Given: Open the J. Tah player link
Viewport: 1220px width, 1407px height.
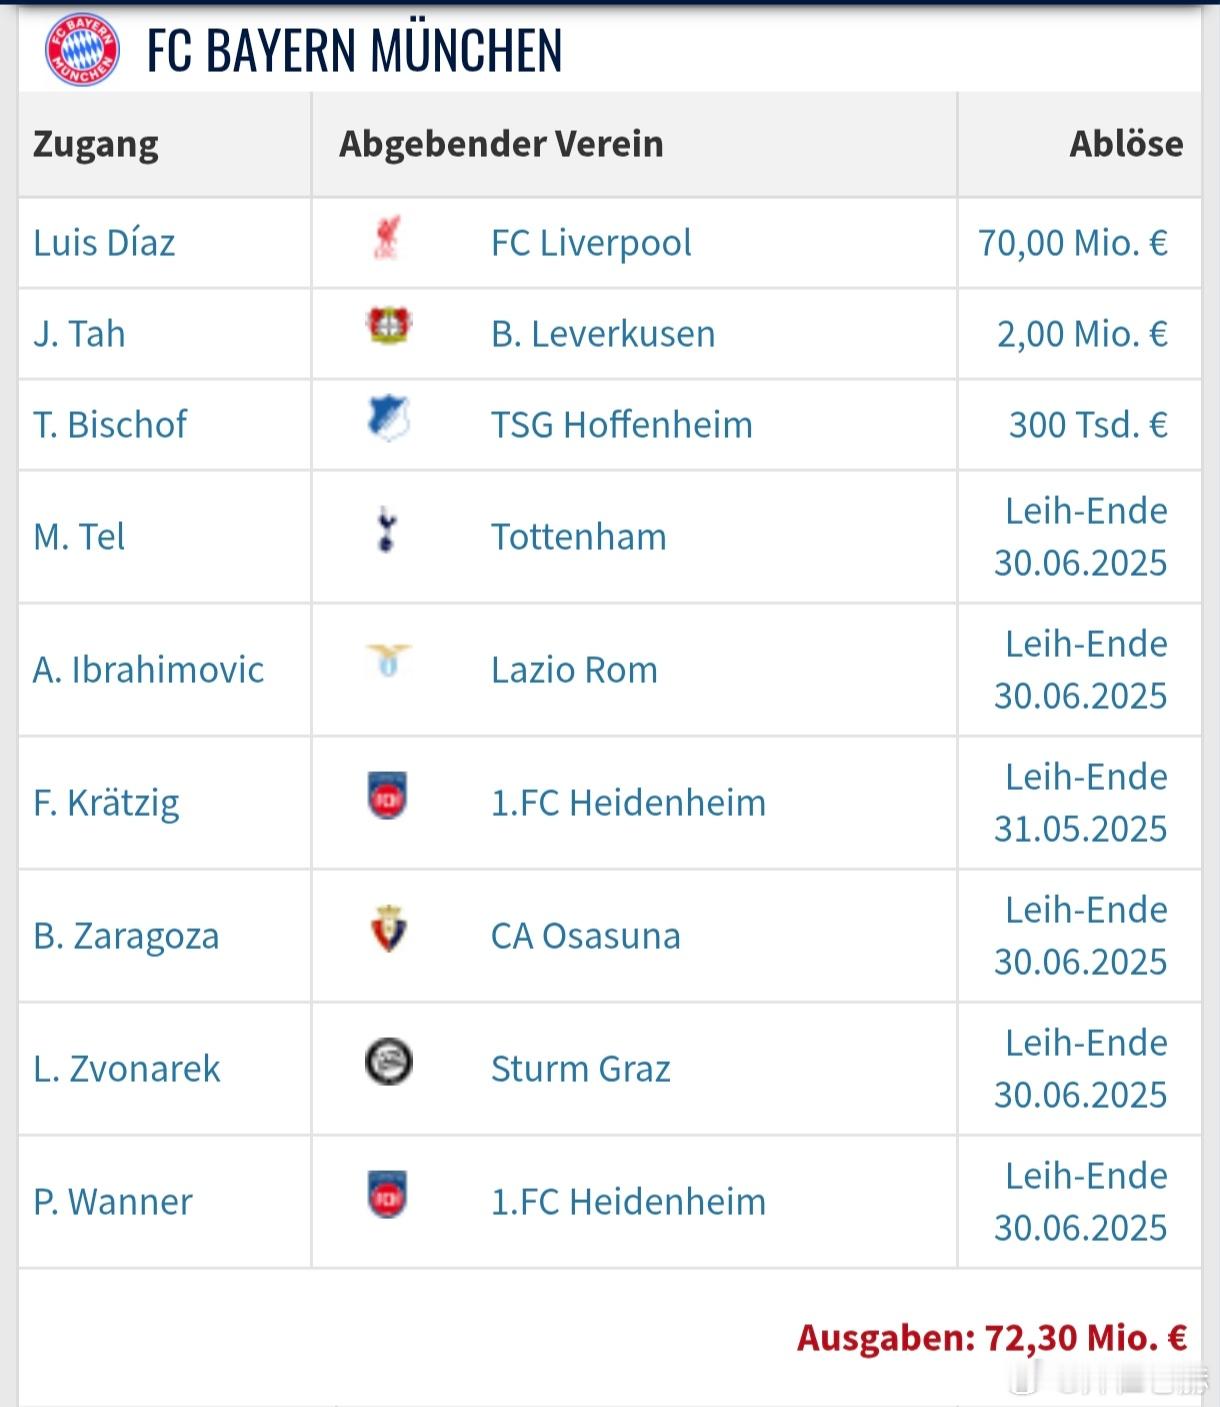Looking at the screenshot, I should [x=80, y=334].
